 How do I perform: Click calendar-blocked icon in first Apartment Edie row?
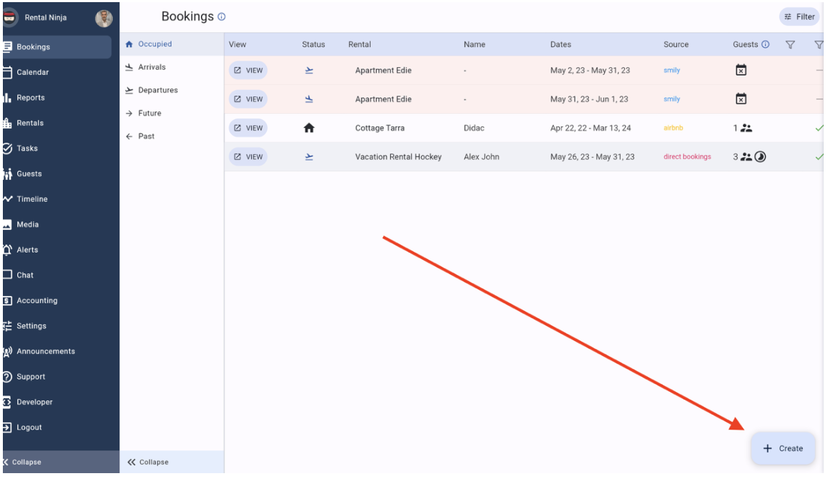[x=741, y=70]
